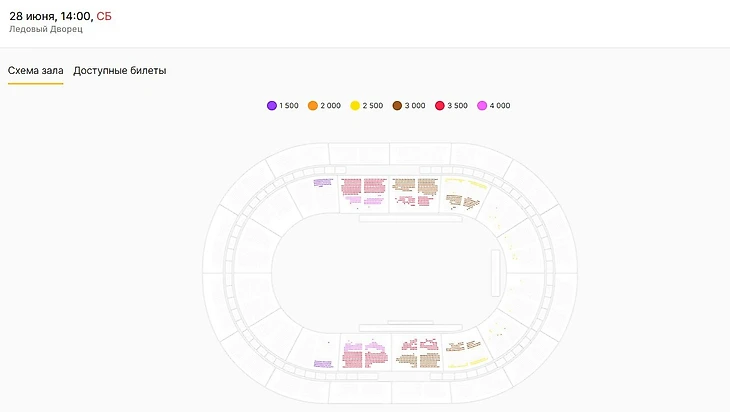Click the ice rink center area
The width and height of the screenshot is (730, 412).
point(380,272)
